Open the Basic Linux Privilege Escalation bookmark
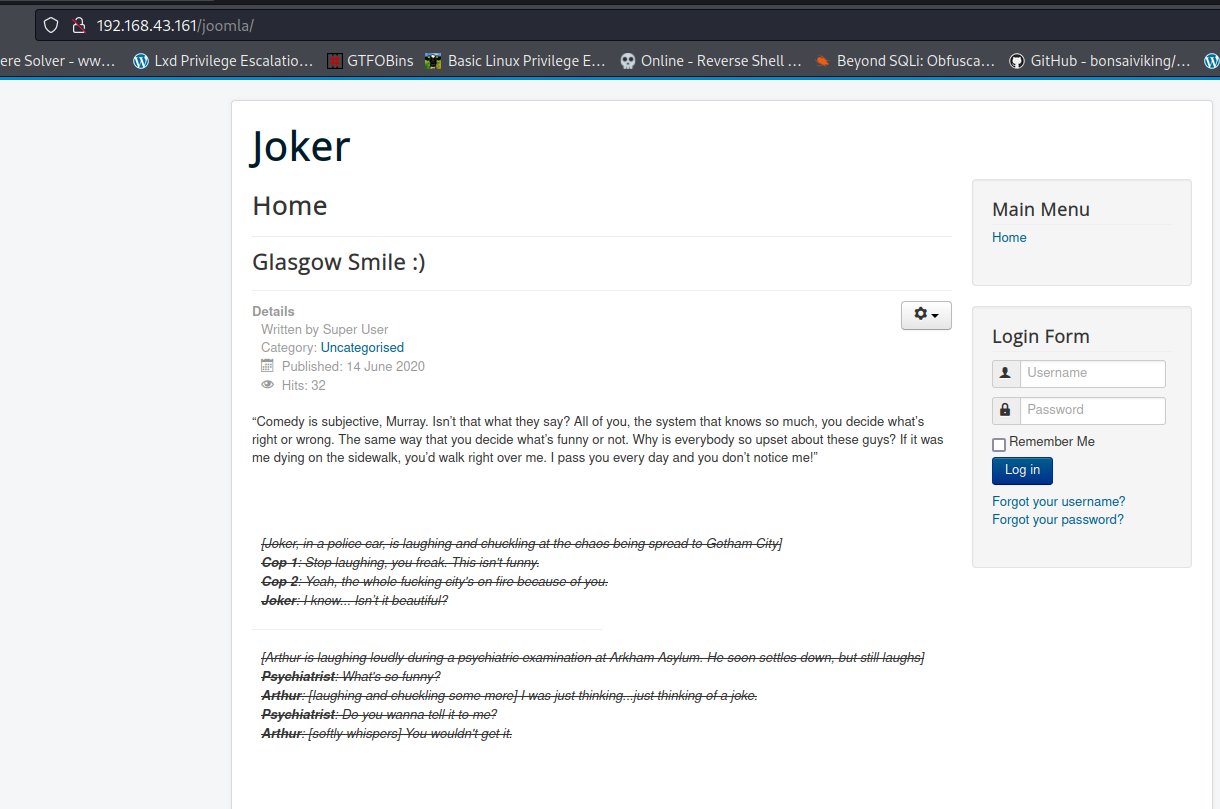This screenshot has height=809, width=1220. pyautogui.click(x=515, y=61)
